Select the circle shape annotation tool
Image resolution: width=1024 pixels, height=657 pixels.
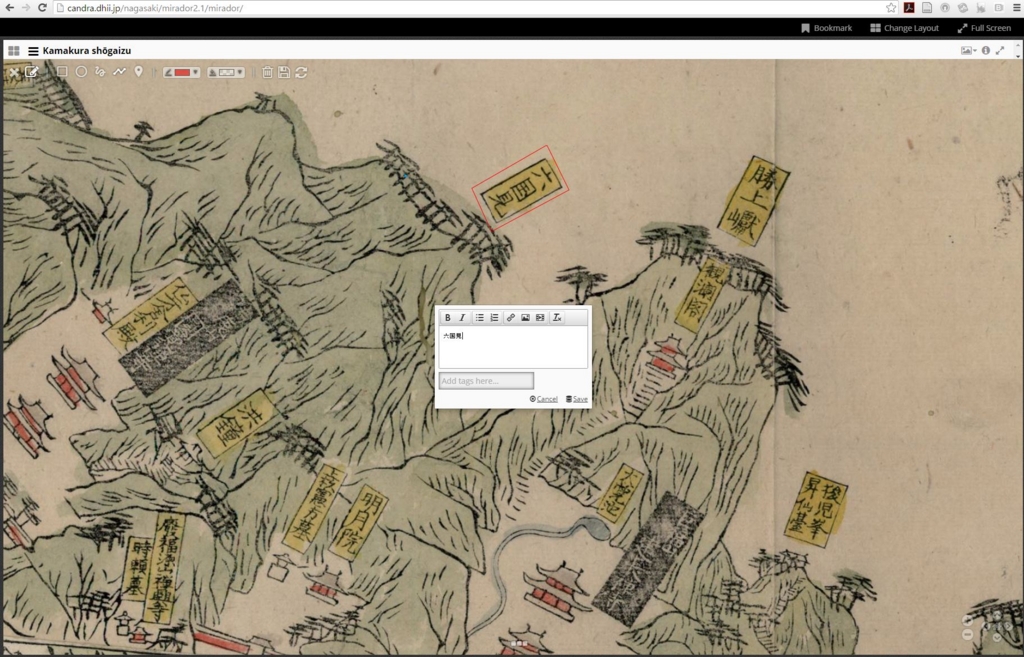[81, 72]
